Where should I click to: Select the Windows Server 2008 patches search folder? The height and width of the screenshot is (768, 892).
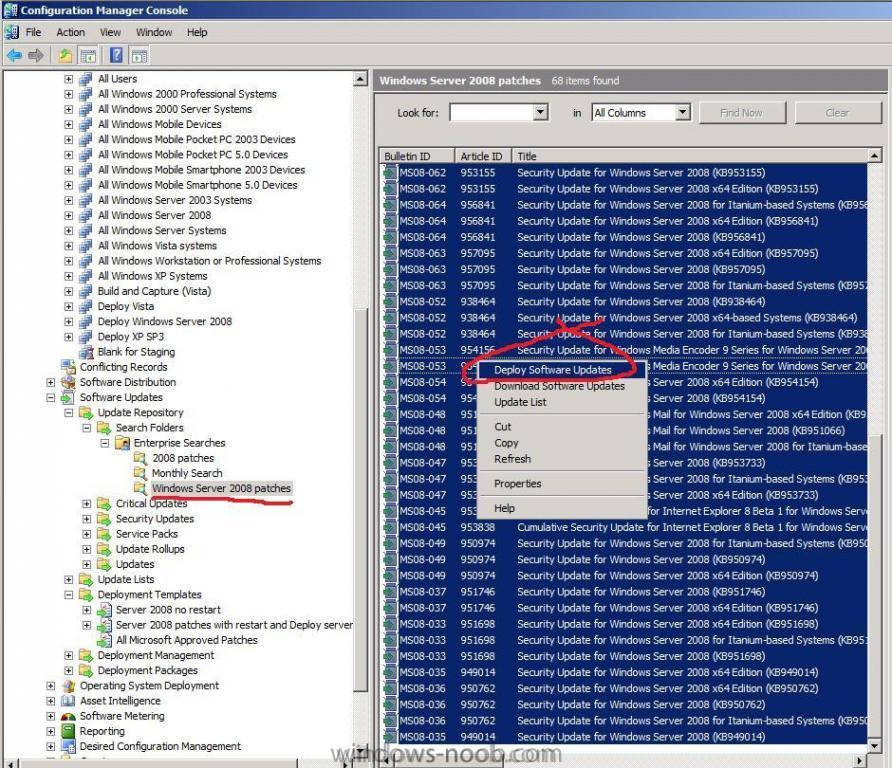[x=221, y=488]
